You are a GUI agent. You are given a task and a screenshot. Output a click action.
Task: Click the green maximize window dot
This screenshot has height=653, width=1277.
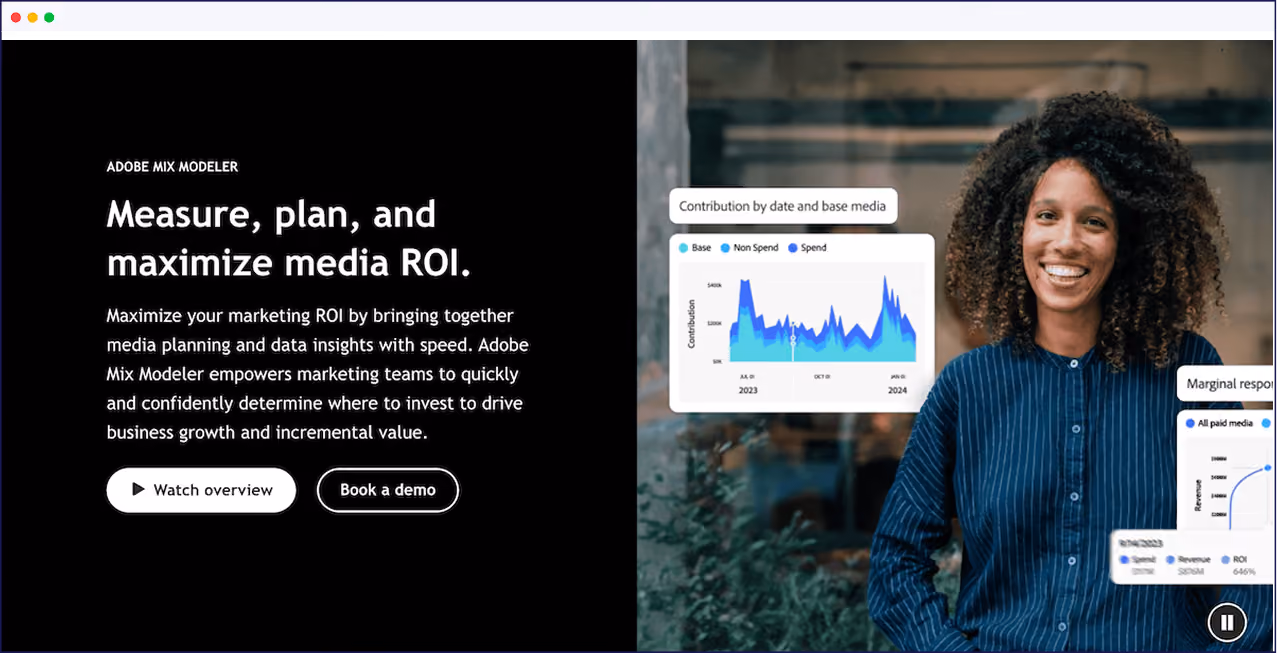(x=49, y=18)
